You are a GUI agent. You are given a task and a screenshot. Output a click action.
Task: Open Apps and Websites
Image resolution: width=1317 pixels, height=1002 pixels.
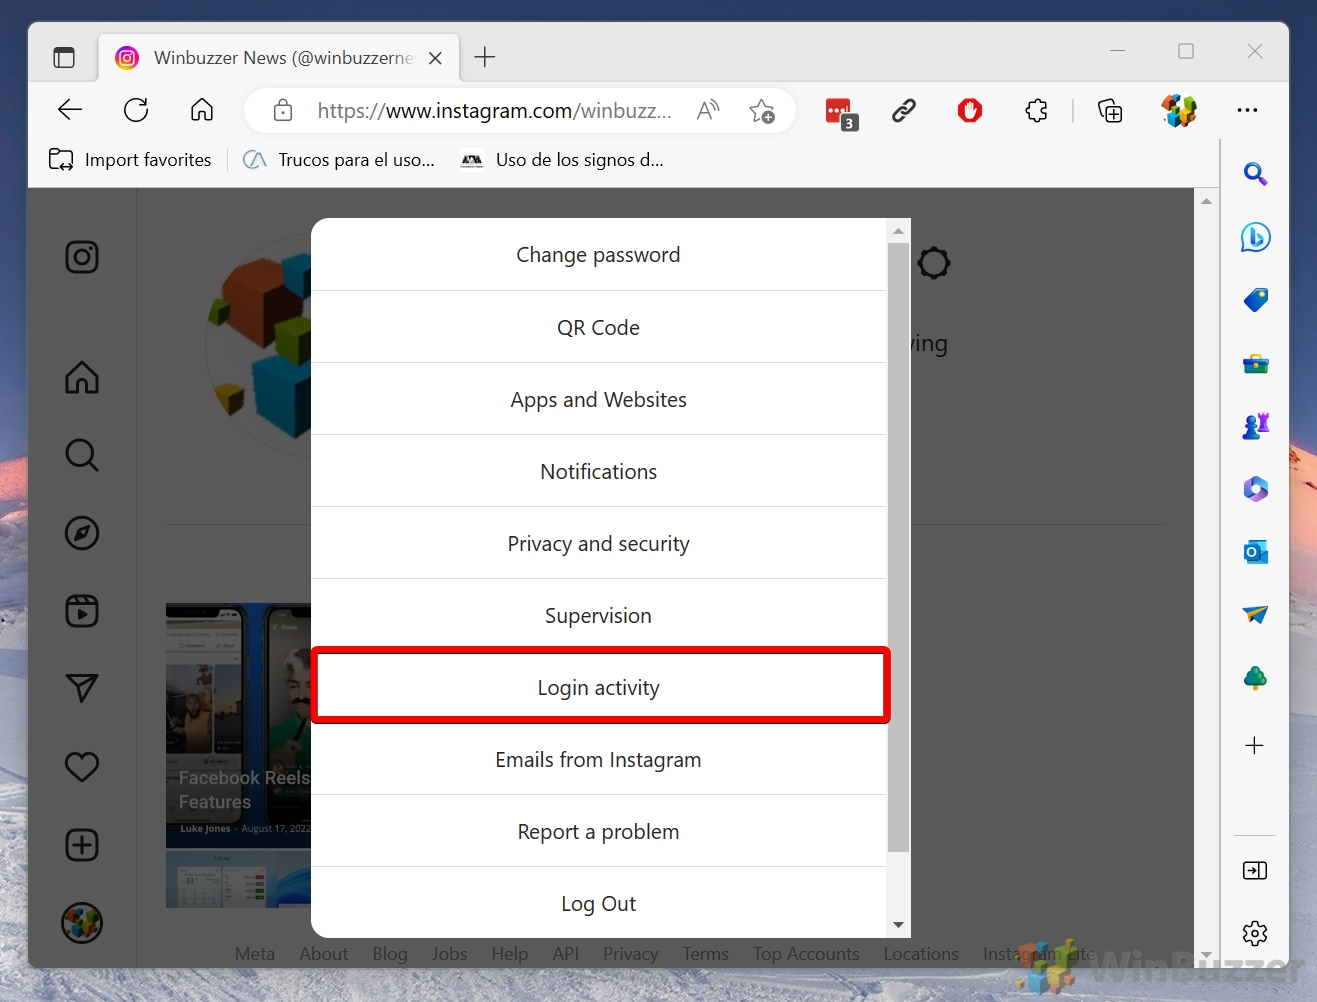(598, 399)
